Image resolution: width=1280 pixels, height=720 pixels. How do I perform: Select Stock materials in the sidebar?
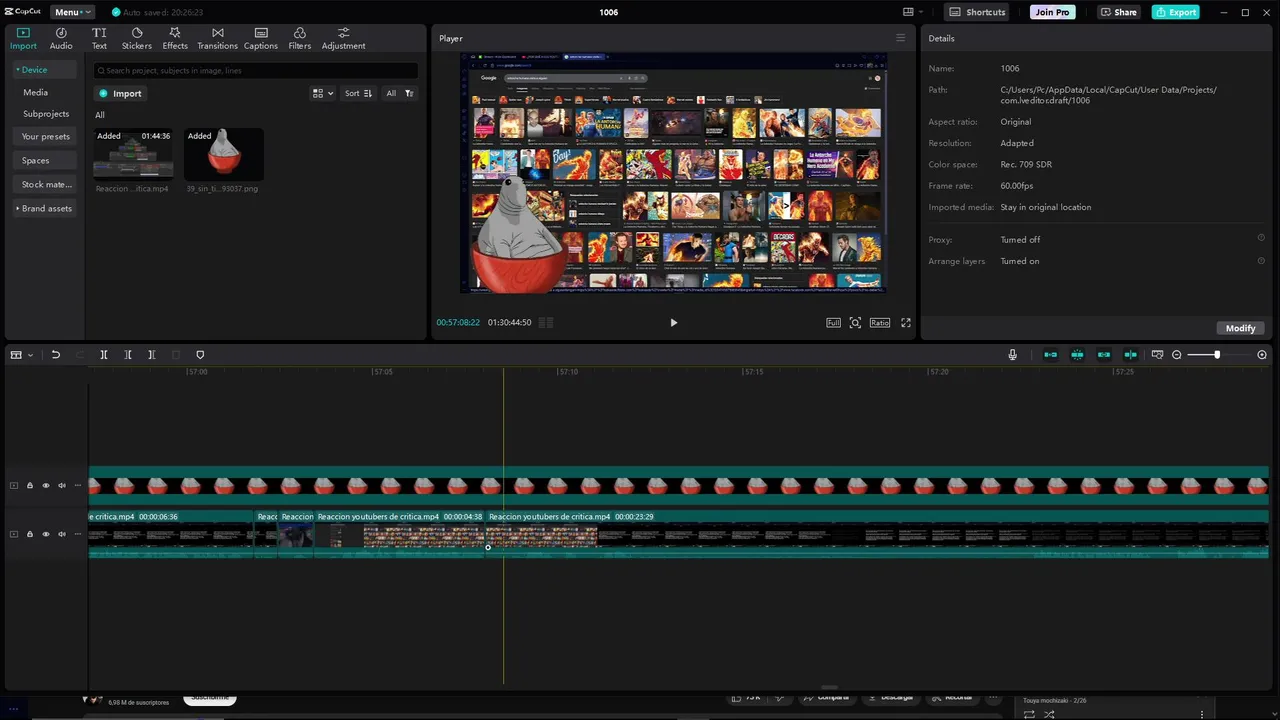[x=46, y=184]
